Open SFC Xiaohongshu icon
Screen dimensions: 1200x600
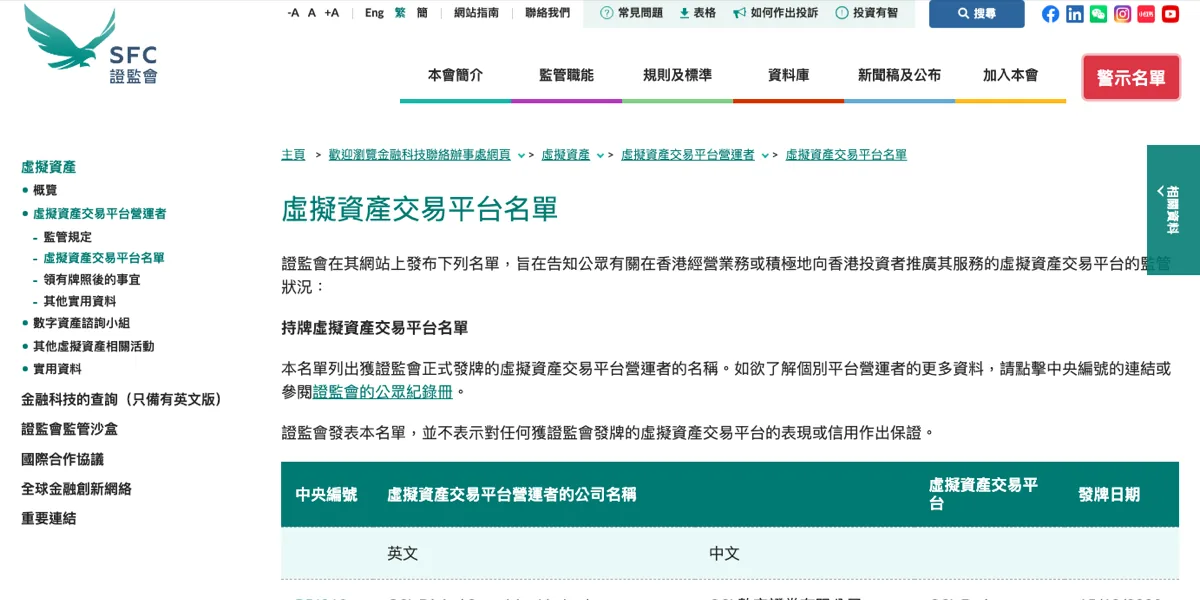click(x=1146, y=14)
